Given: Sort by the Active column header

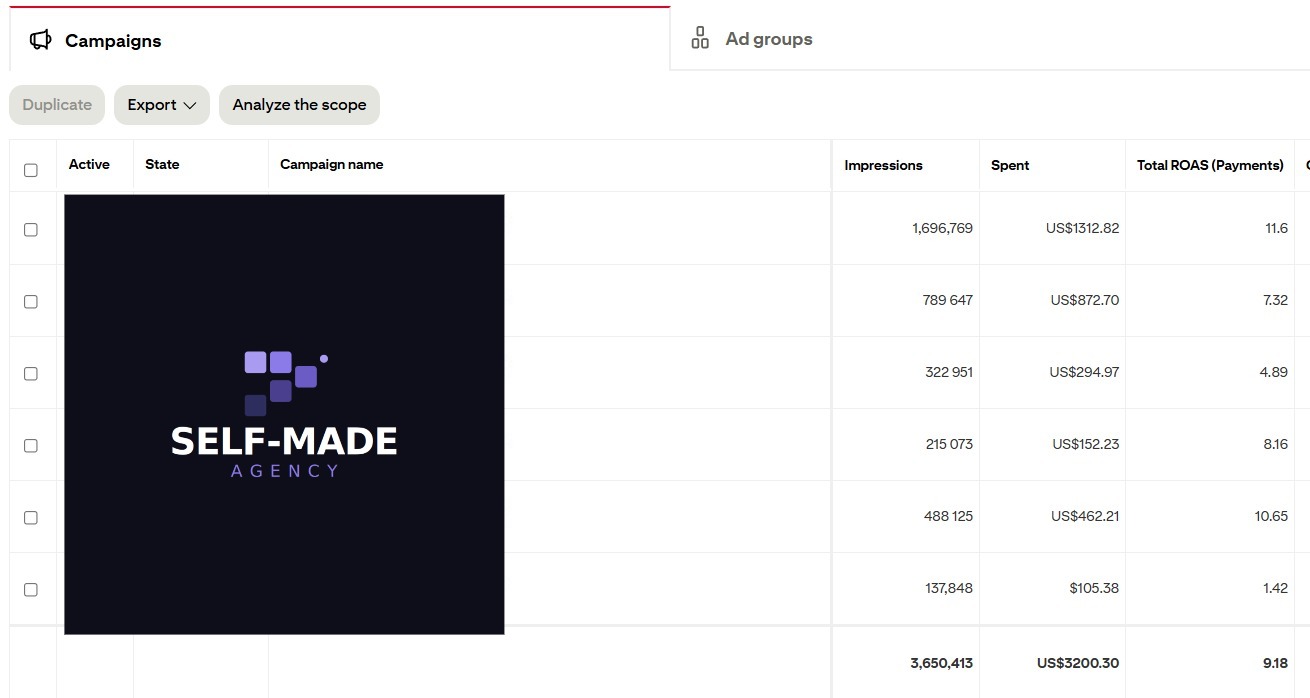Looking at the screenshot, I should (x=89, y=164).
